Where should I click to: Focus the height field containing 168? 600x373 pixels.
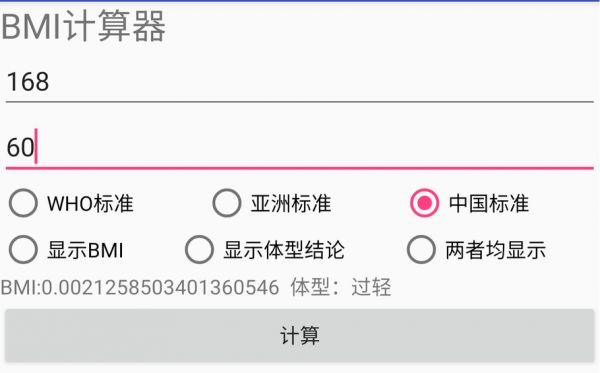pyautogui.click(x=300, y=83)
